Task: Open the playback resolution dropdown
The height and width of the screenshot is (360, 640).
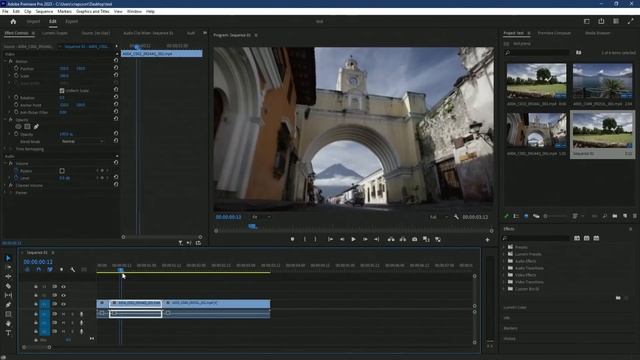Action: 439,217
